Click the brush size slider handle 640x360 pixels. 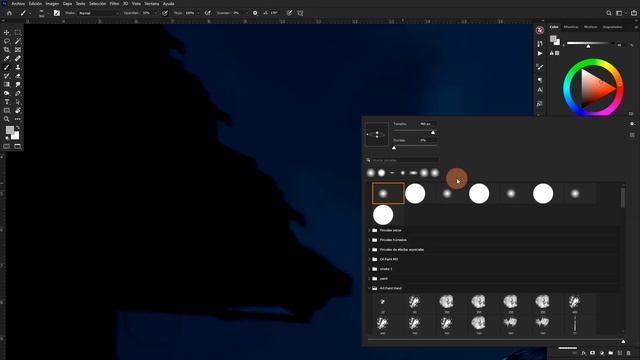433,132
